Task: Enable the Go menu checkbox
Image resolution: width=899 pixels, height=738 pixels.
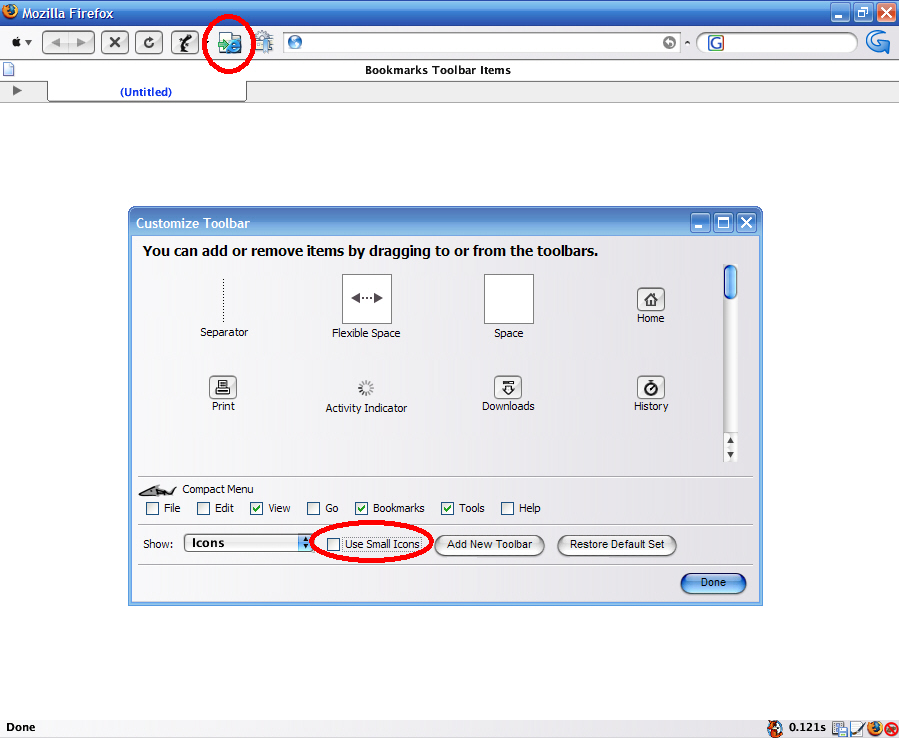Action: (x=313, y=509)
